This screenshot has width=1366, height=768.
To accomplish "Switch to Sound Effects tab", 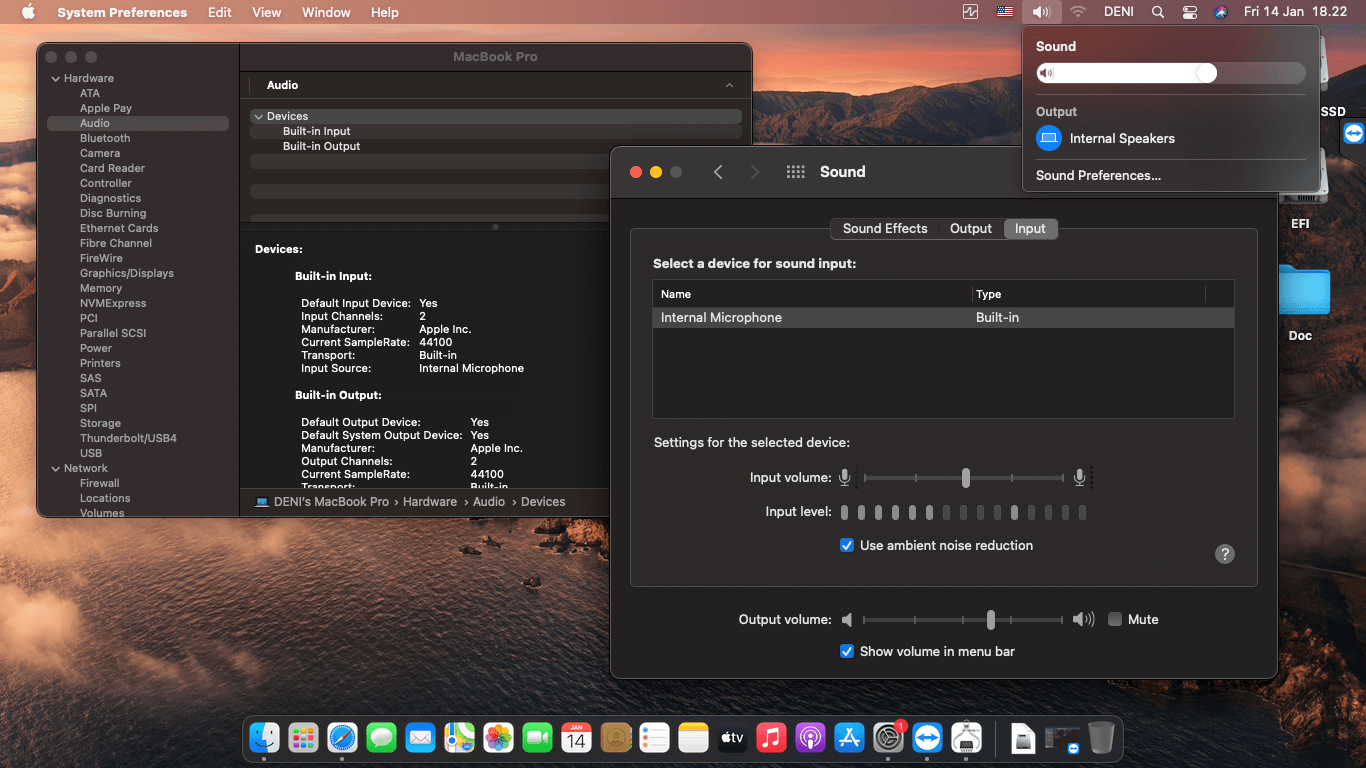I will click(x=885, y=229).
